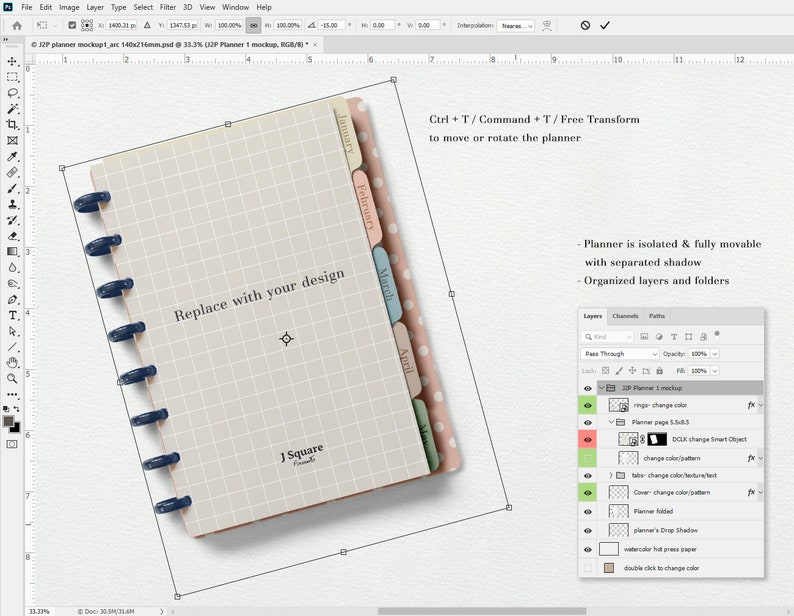Click the double click to change color swatch thumbnail
This screenshot has height=616, width=794.
click(609, 568)
